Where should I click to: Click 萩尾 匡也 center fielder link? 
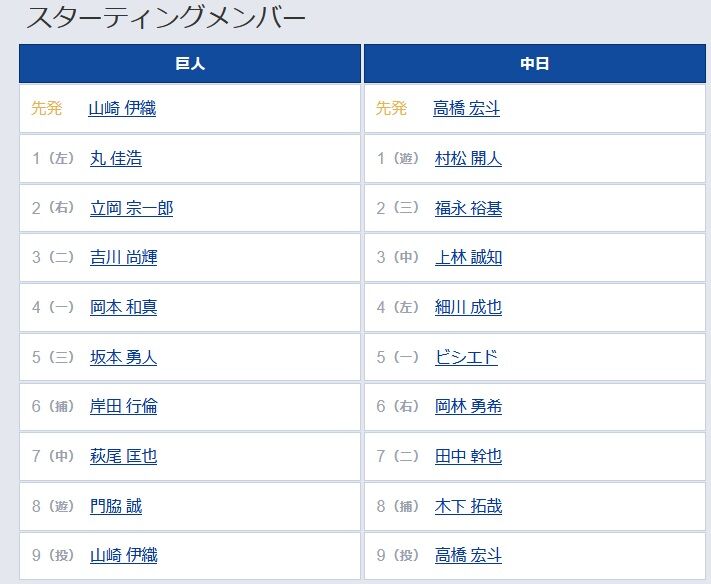click(x=123, y=456)
